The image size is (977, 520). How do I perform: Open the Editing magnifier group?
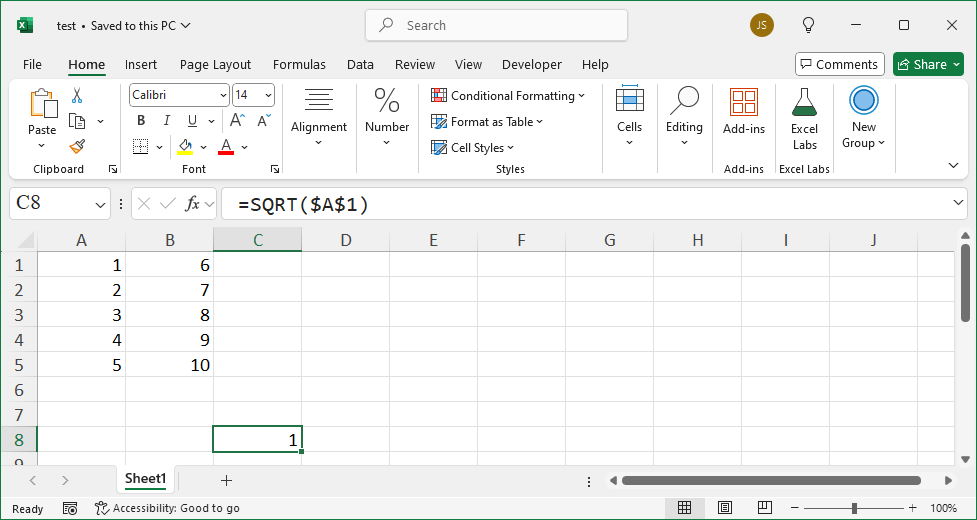(684, 100)
